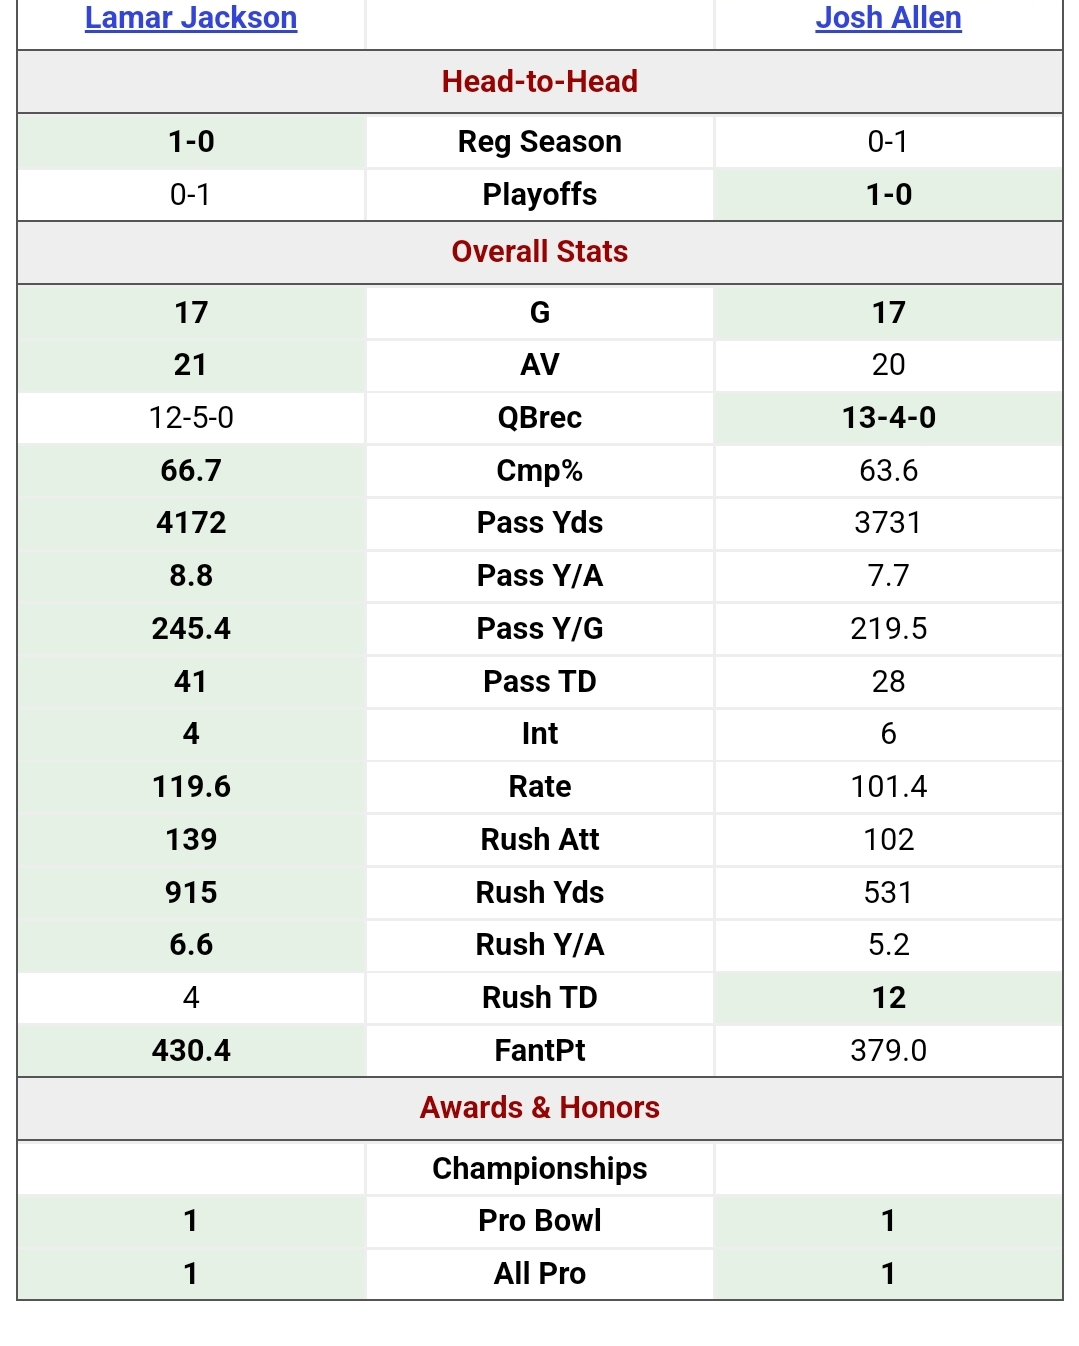The width and height of the screenshot is (1079, 1346).
Task: Click Lamar Jackson's 4172 passing yards cell
Action: click(191, 522)
